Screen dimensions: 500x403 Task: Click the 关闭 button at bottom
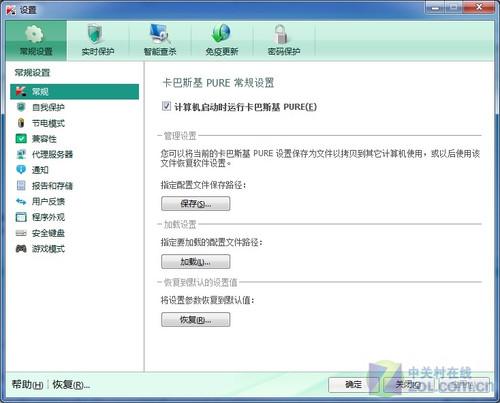[x=409, y=385]
